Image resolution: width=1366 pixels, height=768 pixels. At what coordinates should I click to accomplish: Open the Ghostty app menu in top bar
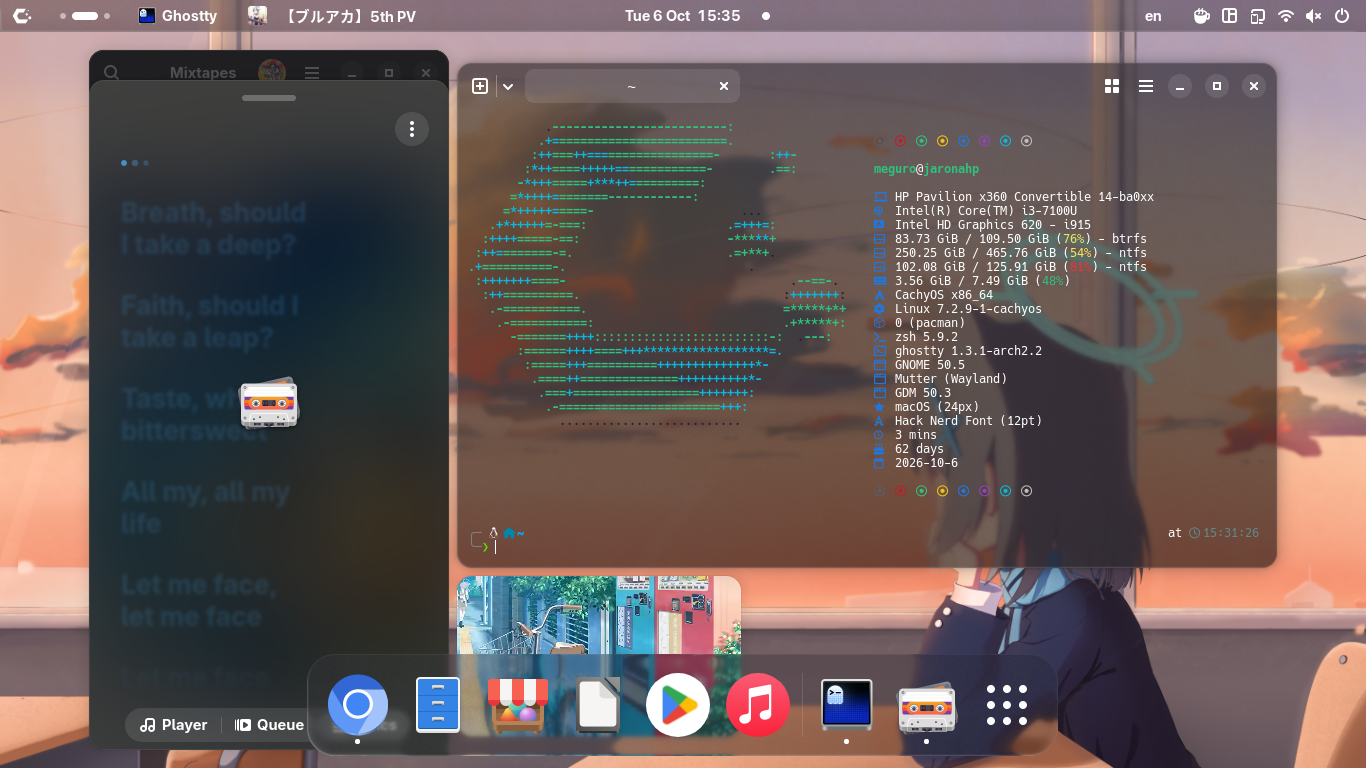point(178,16)
